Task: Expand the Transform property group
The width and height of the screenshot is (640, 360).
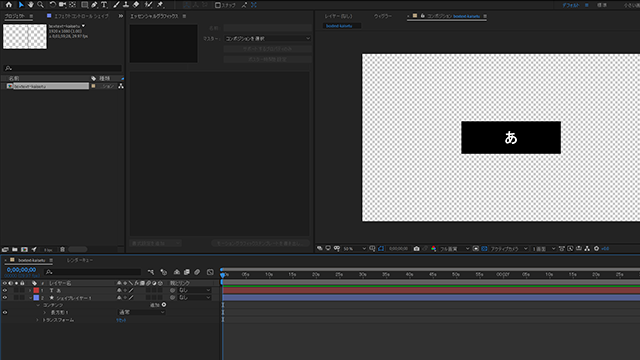Action: (38, 320)
